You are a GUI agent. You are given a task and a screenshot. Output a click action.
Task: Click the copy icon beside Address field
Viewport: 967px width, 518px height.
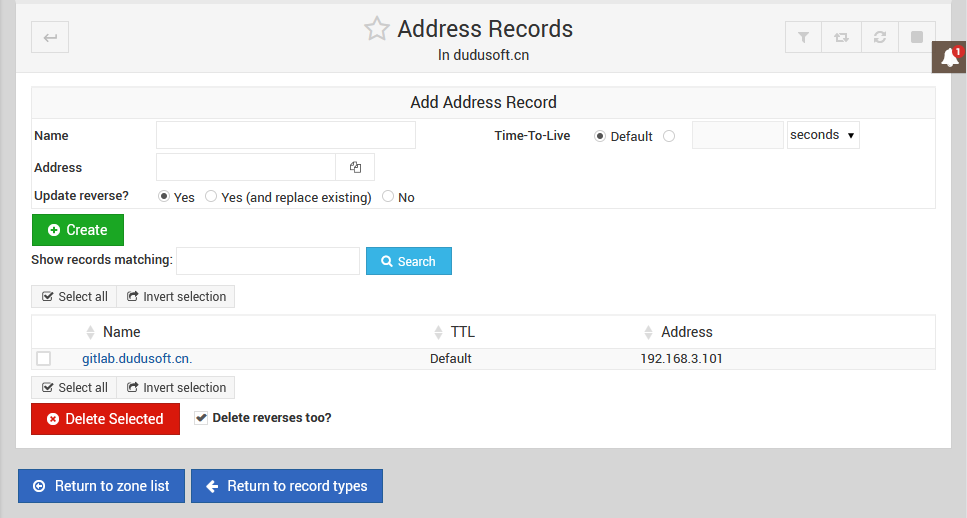355,167
